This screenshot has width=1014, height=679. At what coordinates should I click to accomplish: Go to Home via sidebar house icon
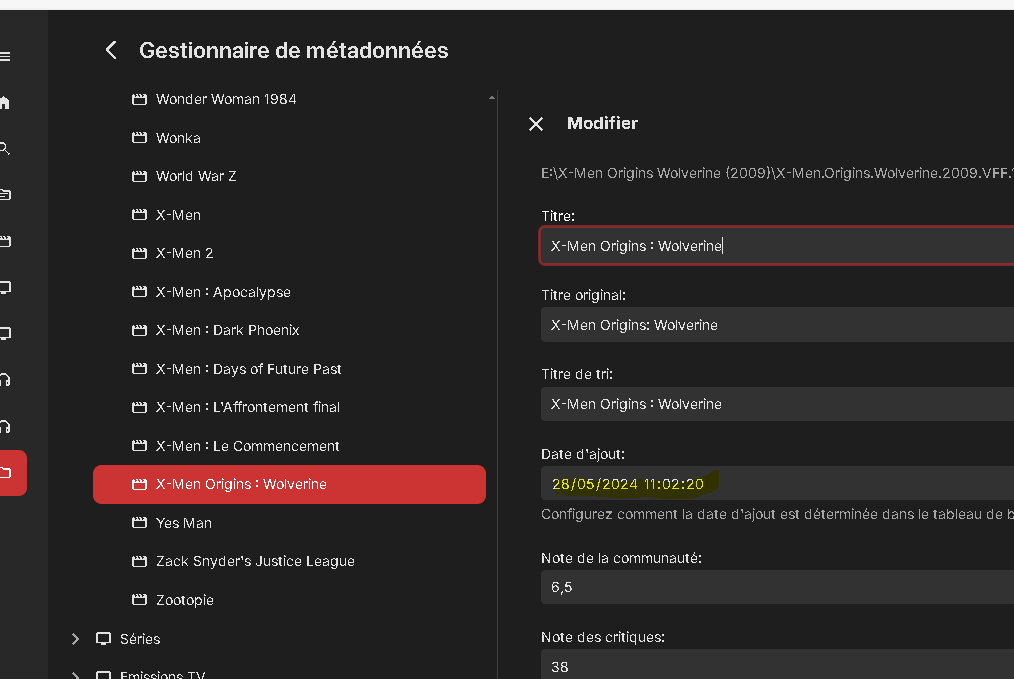[x=5, y=102]
